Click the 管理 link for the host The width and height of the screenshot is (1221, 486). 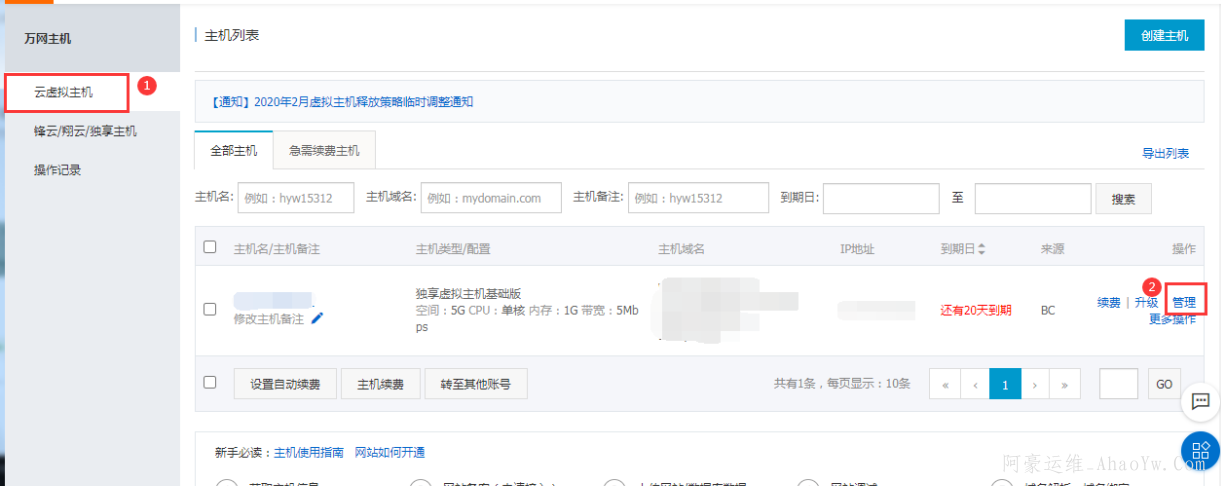[x=1183, y=302]
